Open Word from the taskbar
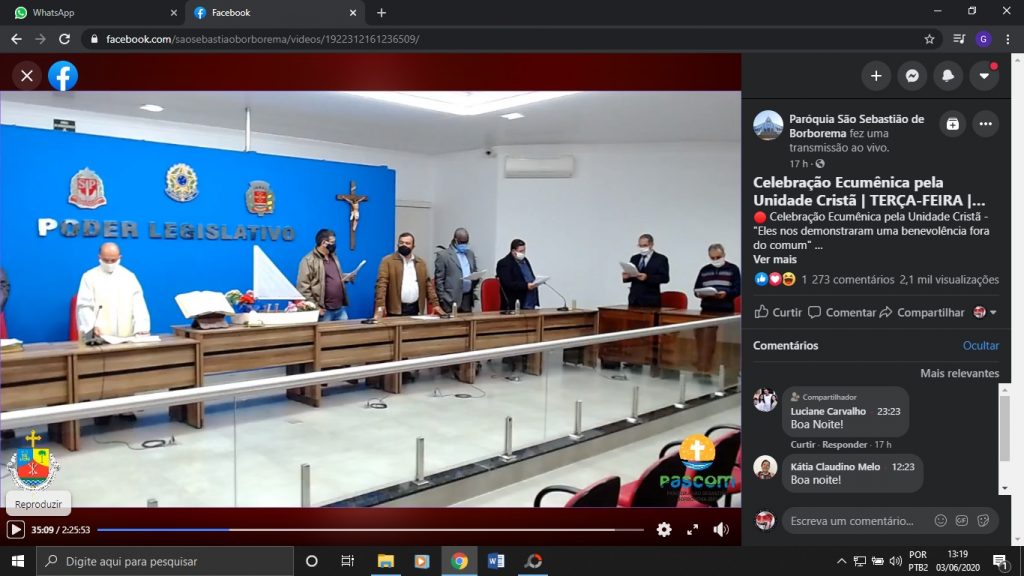Screen dimensions: 1024x576 496,561
